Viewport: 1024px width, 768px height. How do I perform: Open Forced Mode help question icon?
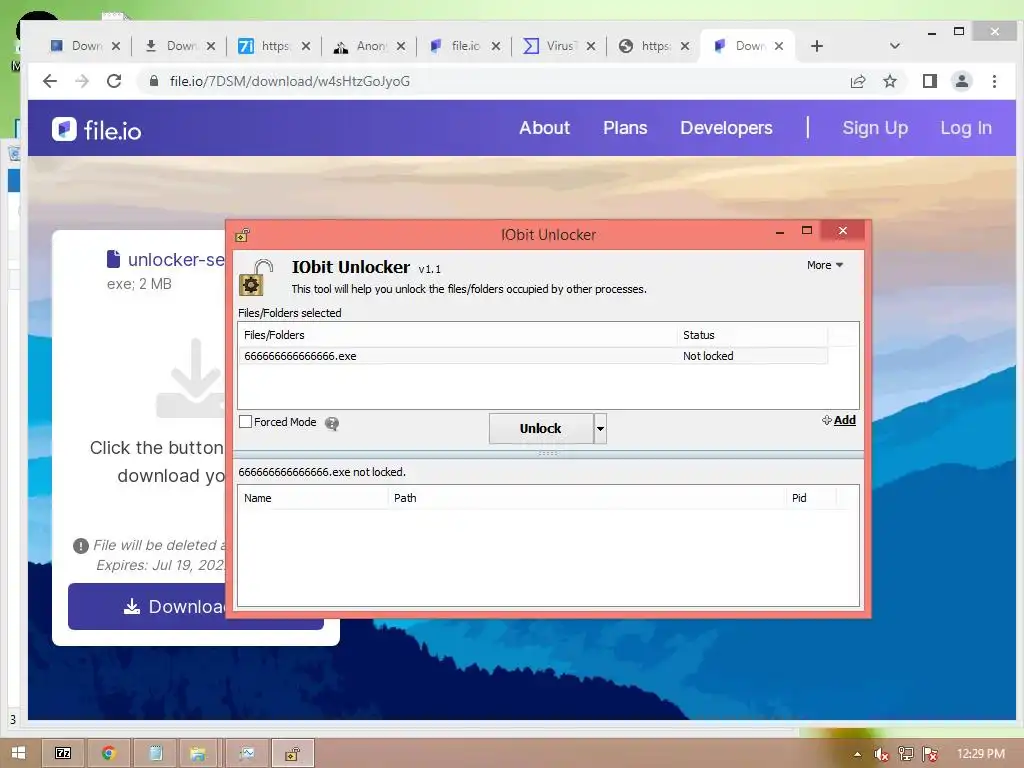coord(332,423)
